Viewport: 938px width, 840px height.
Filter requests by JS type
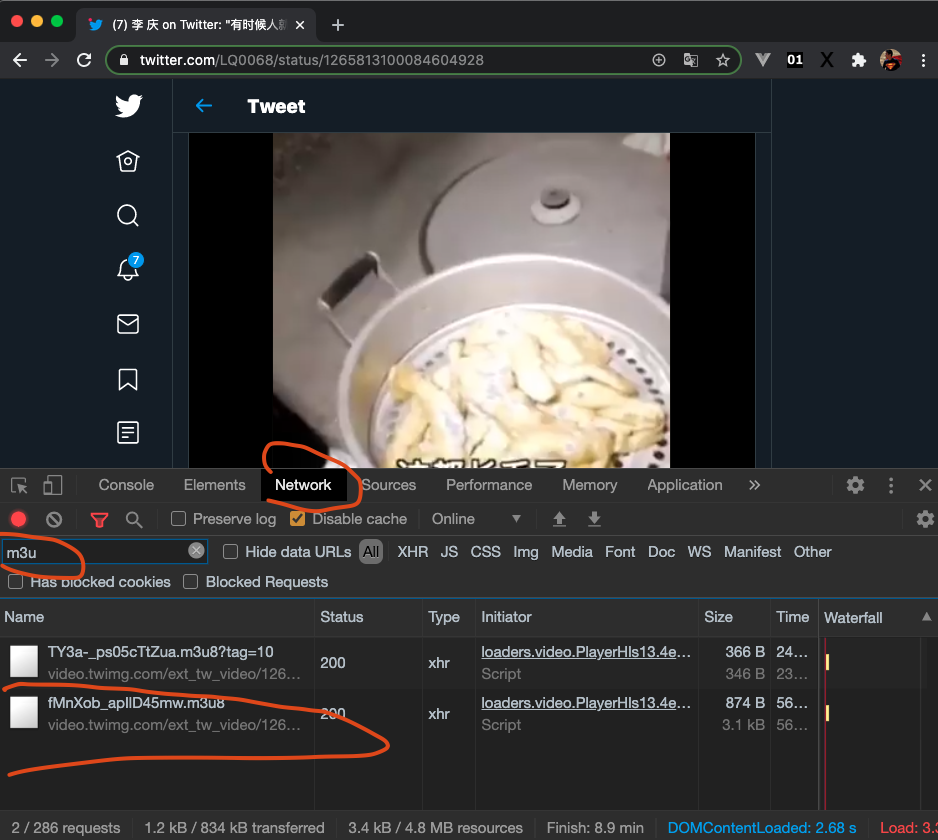click(x=449, y=552)
